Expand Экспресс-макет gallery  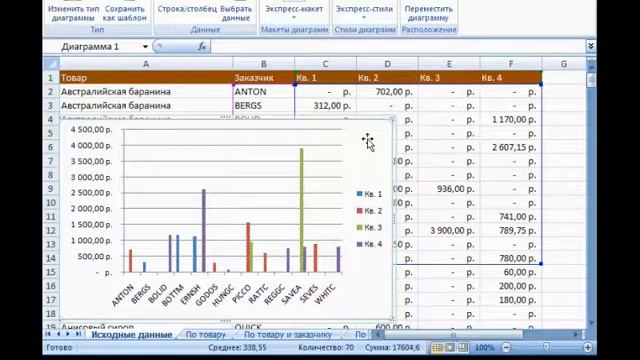pyautogui.click(x=294, y=12)
